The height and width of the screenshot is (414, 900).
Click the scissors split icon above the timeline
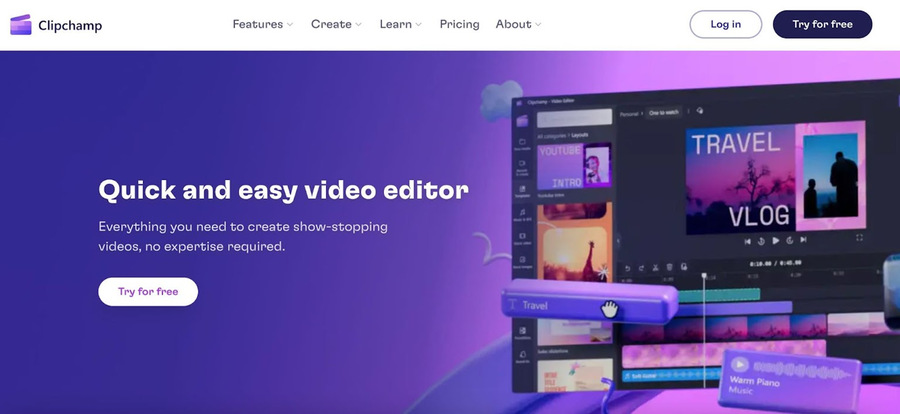[x=655, y=268]
